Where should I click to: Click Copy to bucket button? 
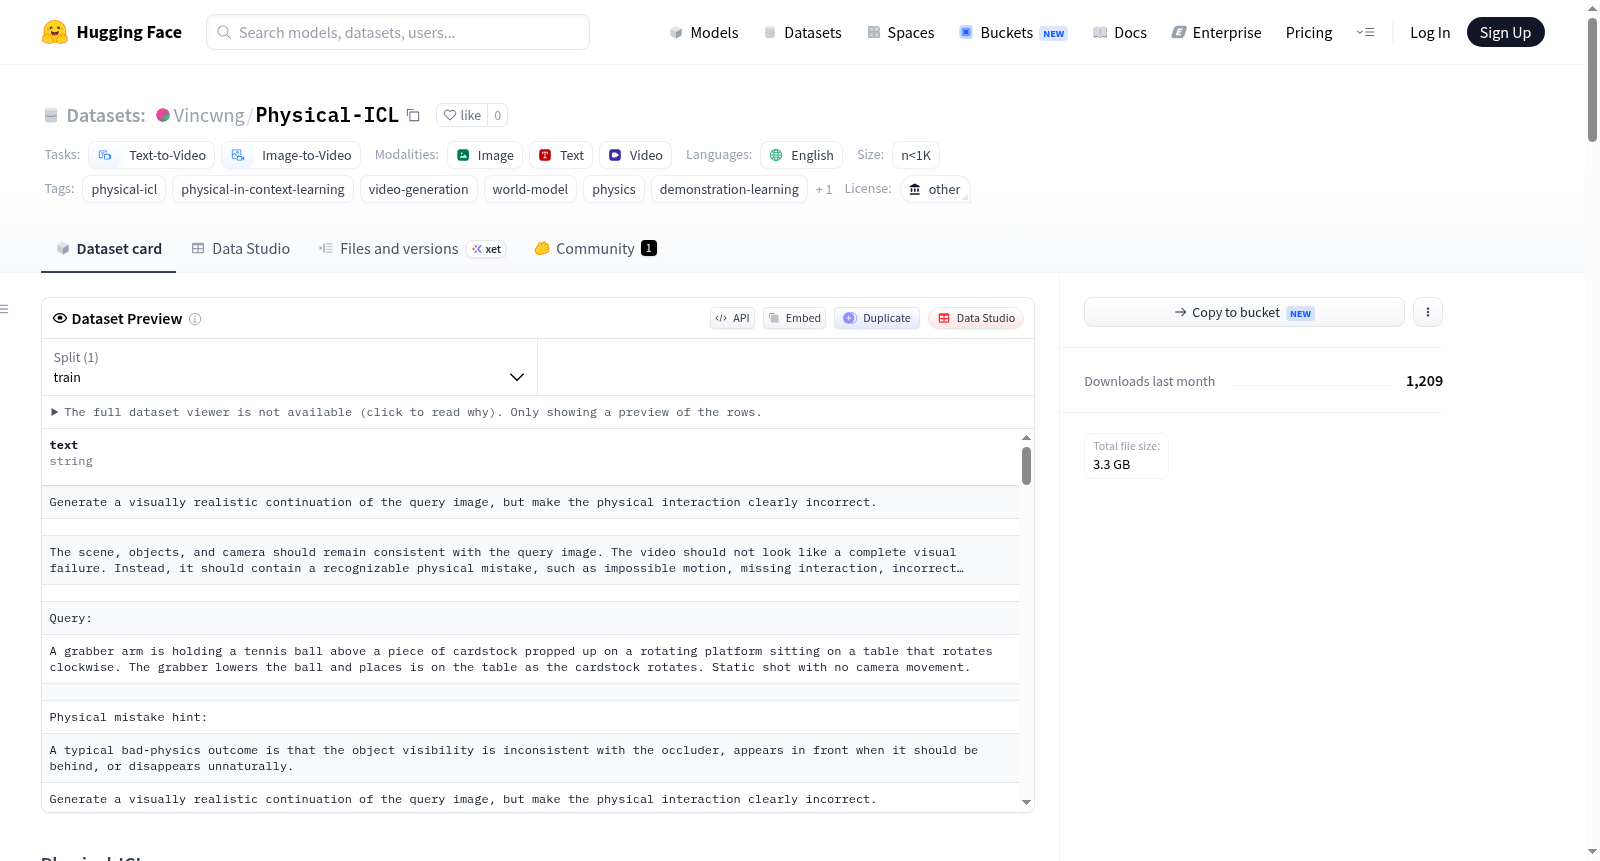tap(1244, 312)
